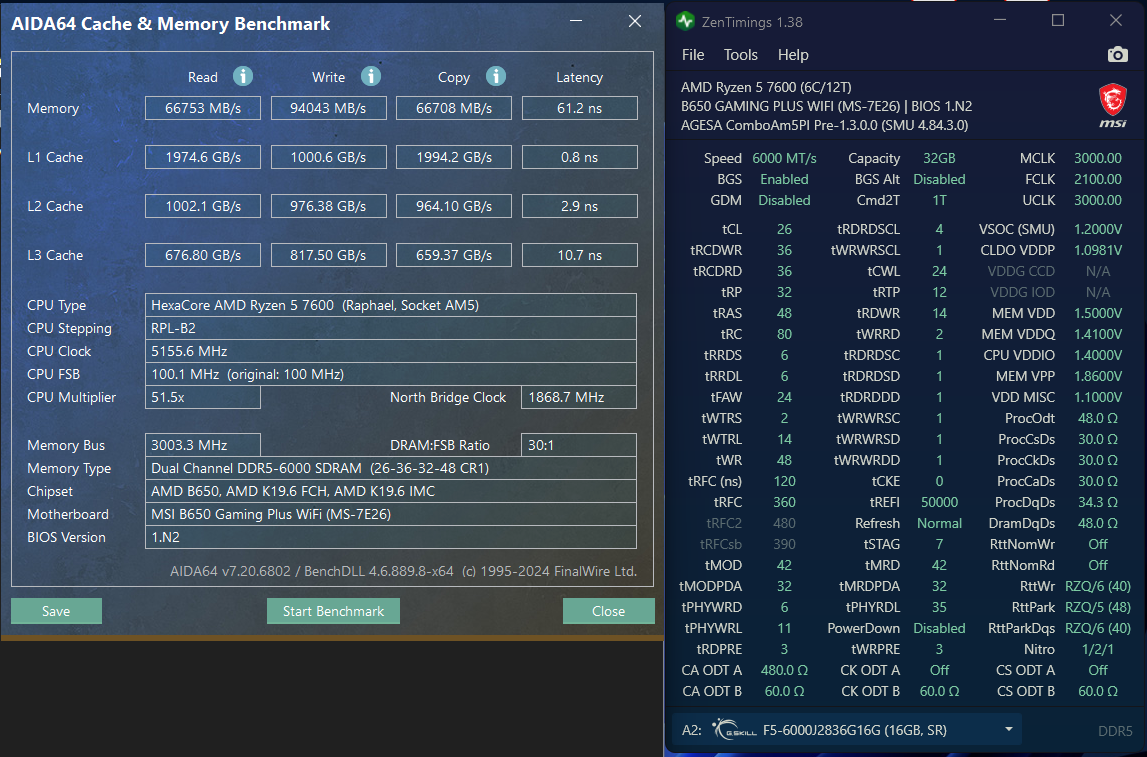The height and width of the screenshot is (757, 1147).
Task: Take a screenshot with the ZenTimings camera icon
Action: [x=1117, y=55]
